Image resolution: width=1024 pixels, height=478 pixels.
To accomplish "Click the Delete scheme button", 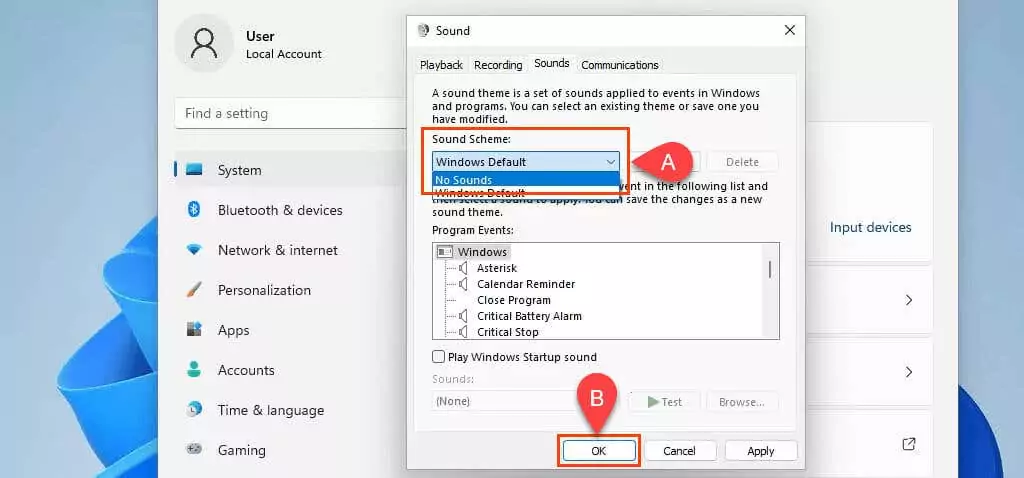I will (x=743, y=162).
